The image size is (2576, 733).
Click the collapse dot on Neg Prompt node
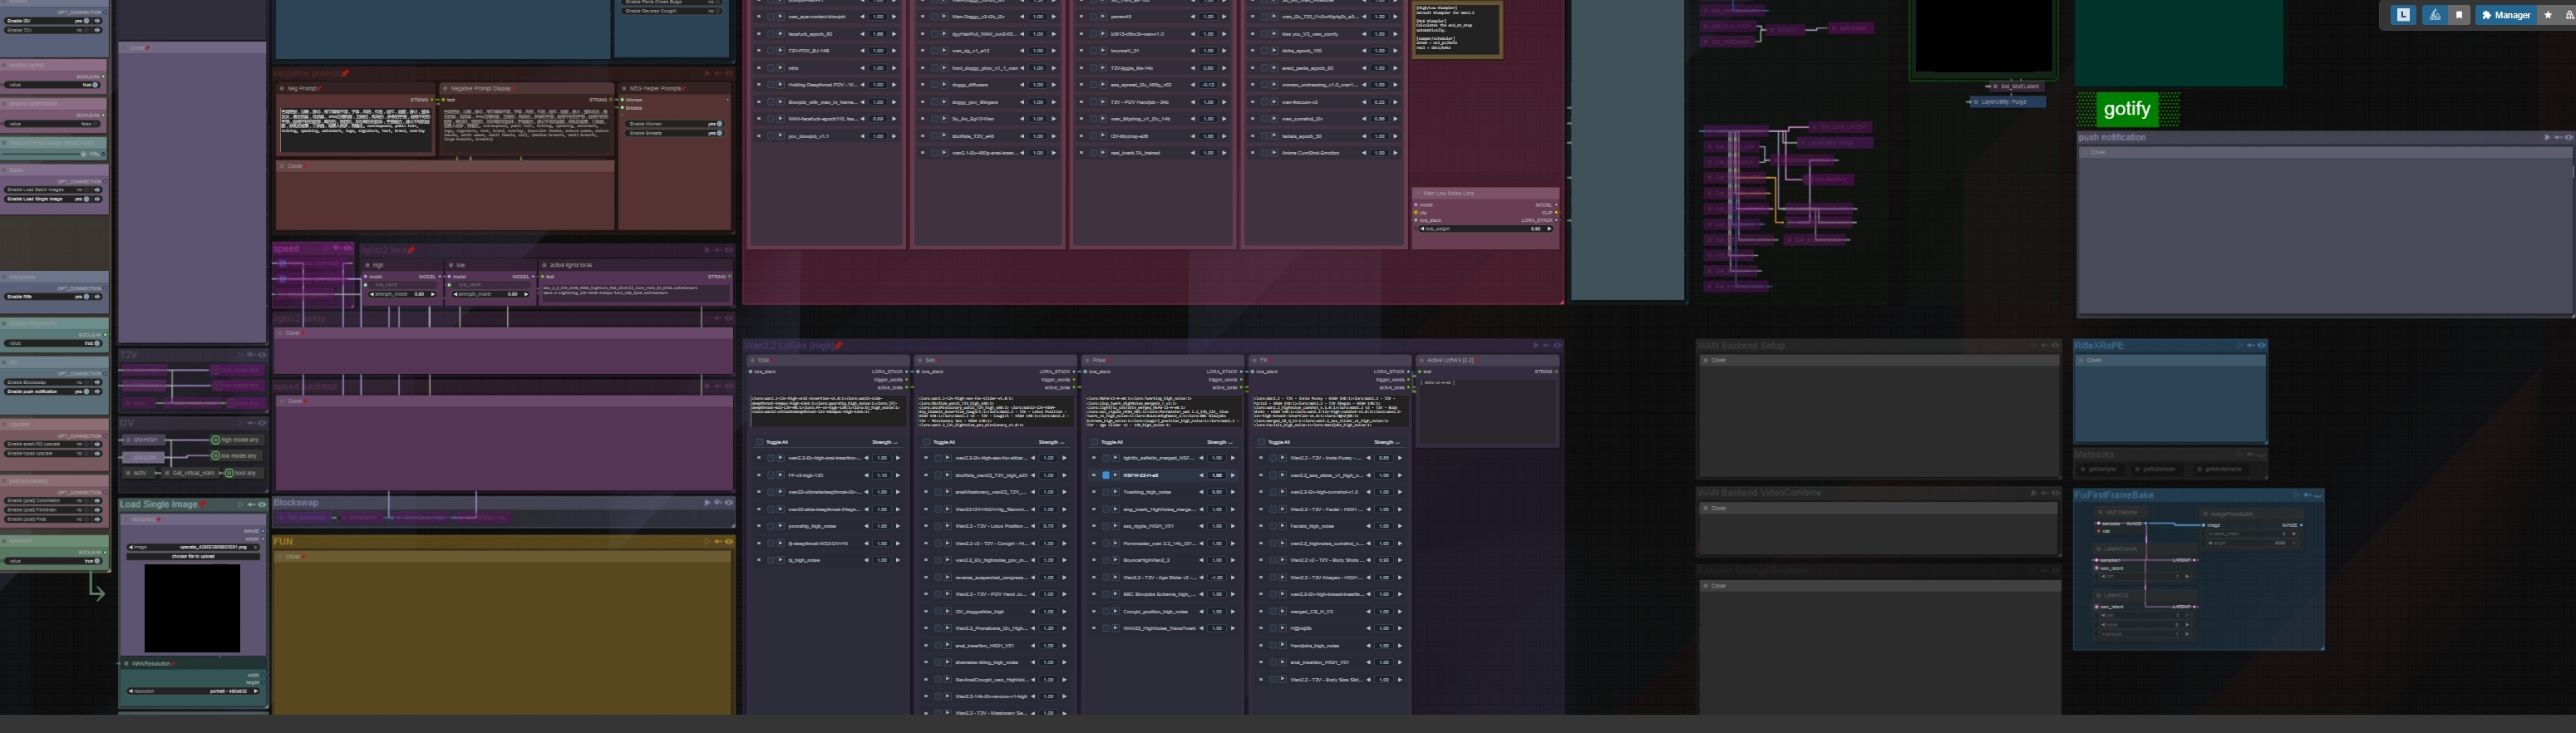point(282,89)
